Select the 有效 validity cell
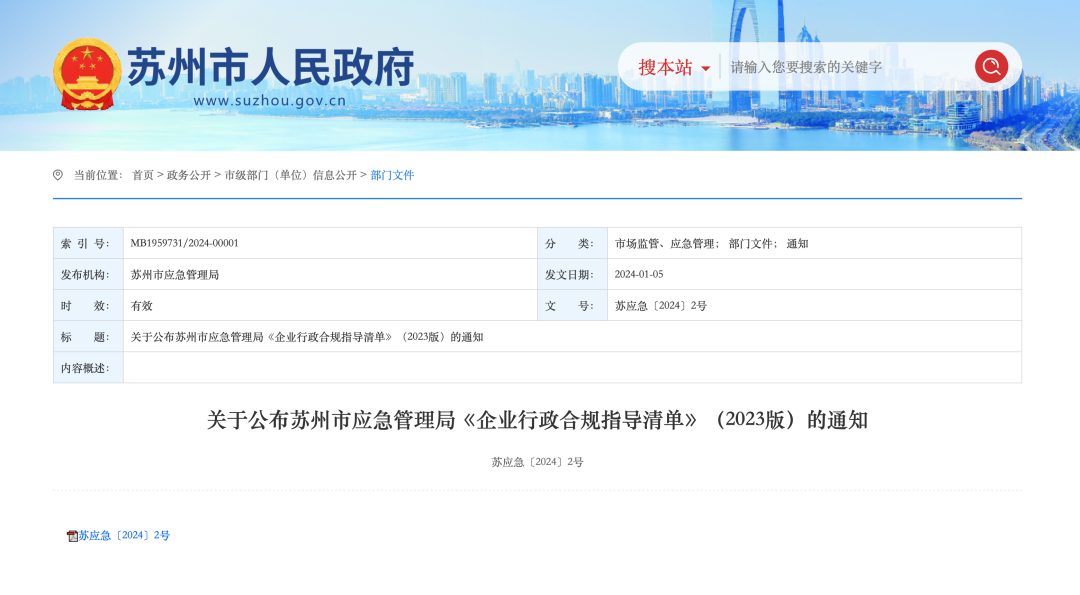 [x=330, y=305]
